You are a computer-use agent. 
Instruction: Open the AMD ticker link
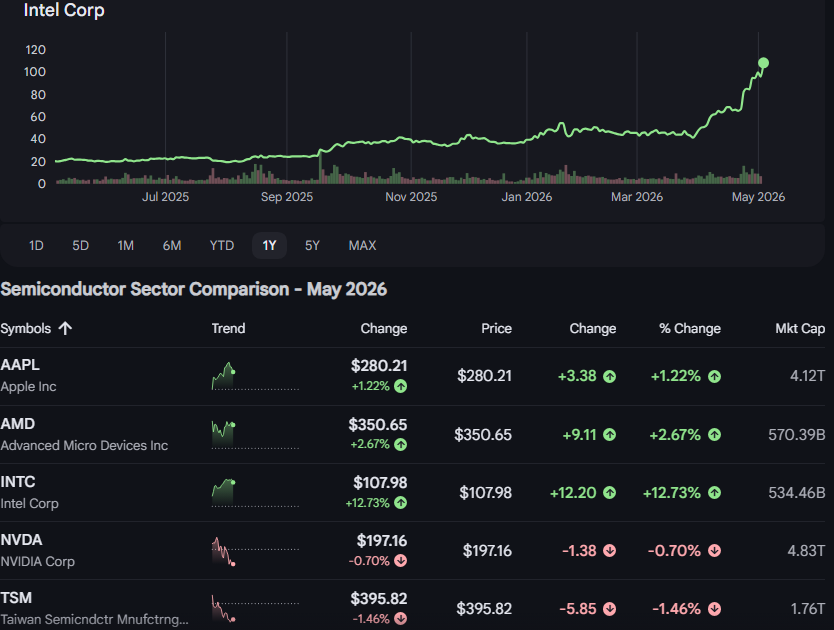pos(18,424)
